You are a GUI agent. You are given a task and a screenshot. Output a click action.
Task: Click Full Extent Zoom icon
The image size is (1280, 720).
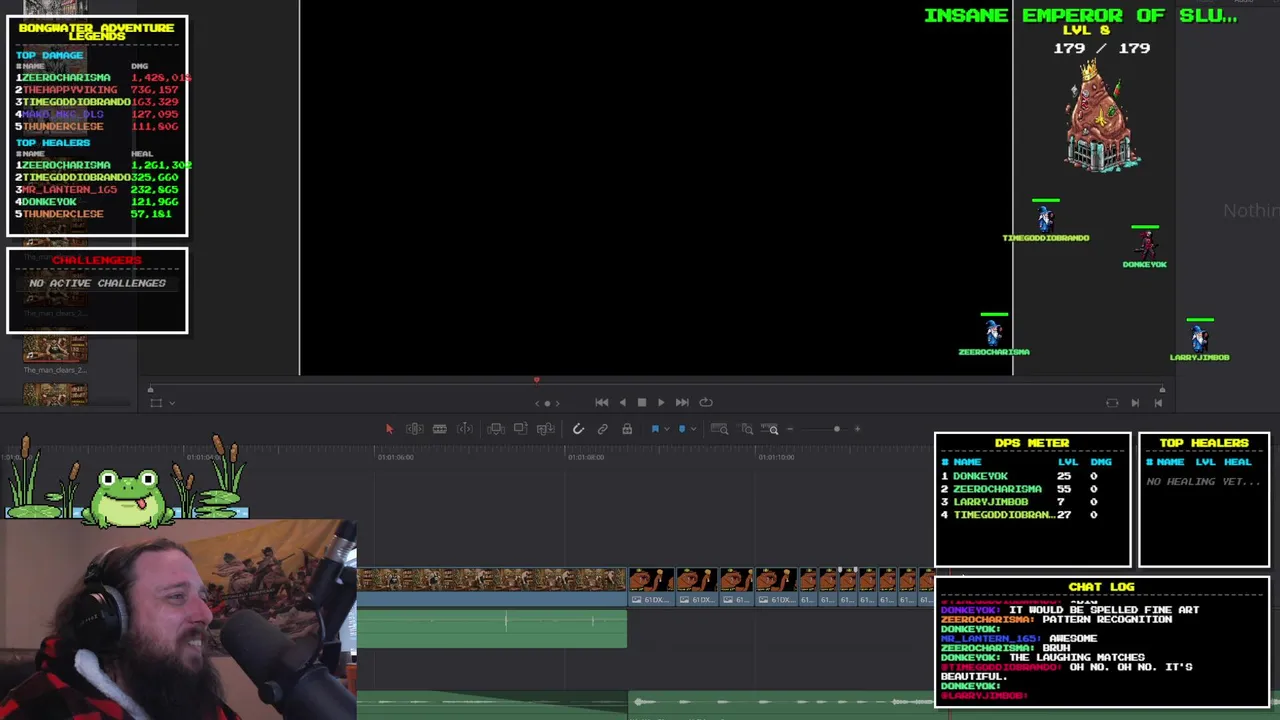pyautogui.click(x=719, y=429)
